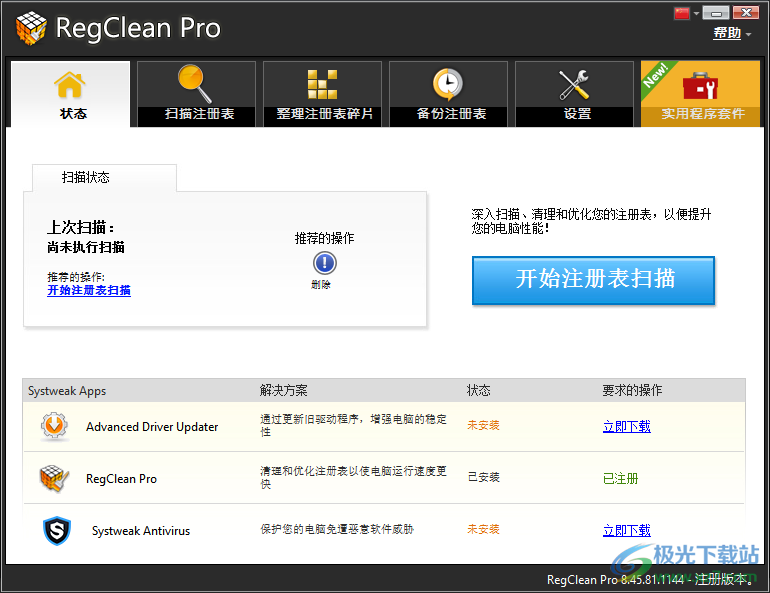Click the RegClean Pro row icon

[x=54, y=478]
